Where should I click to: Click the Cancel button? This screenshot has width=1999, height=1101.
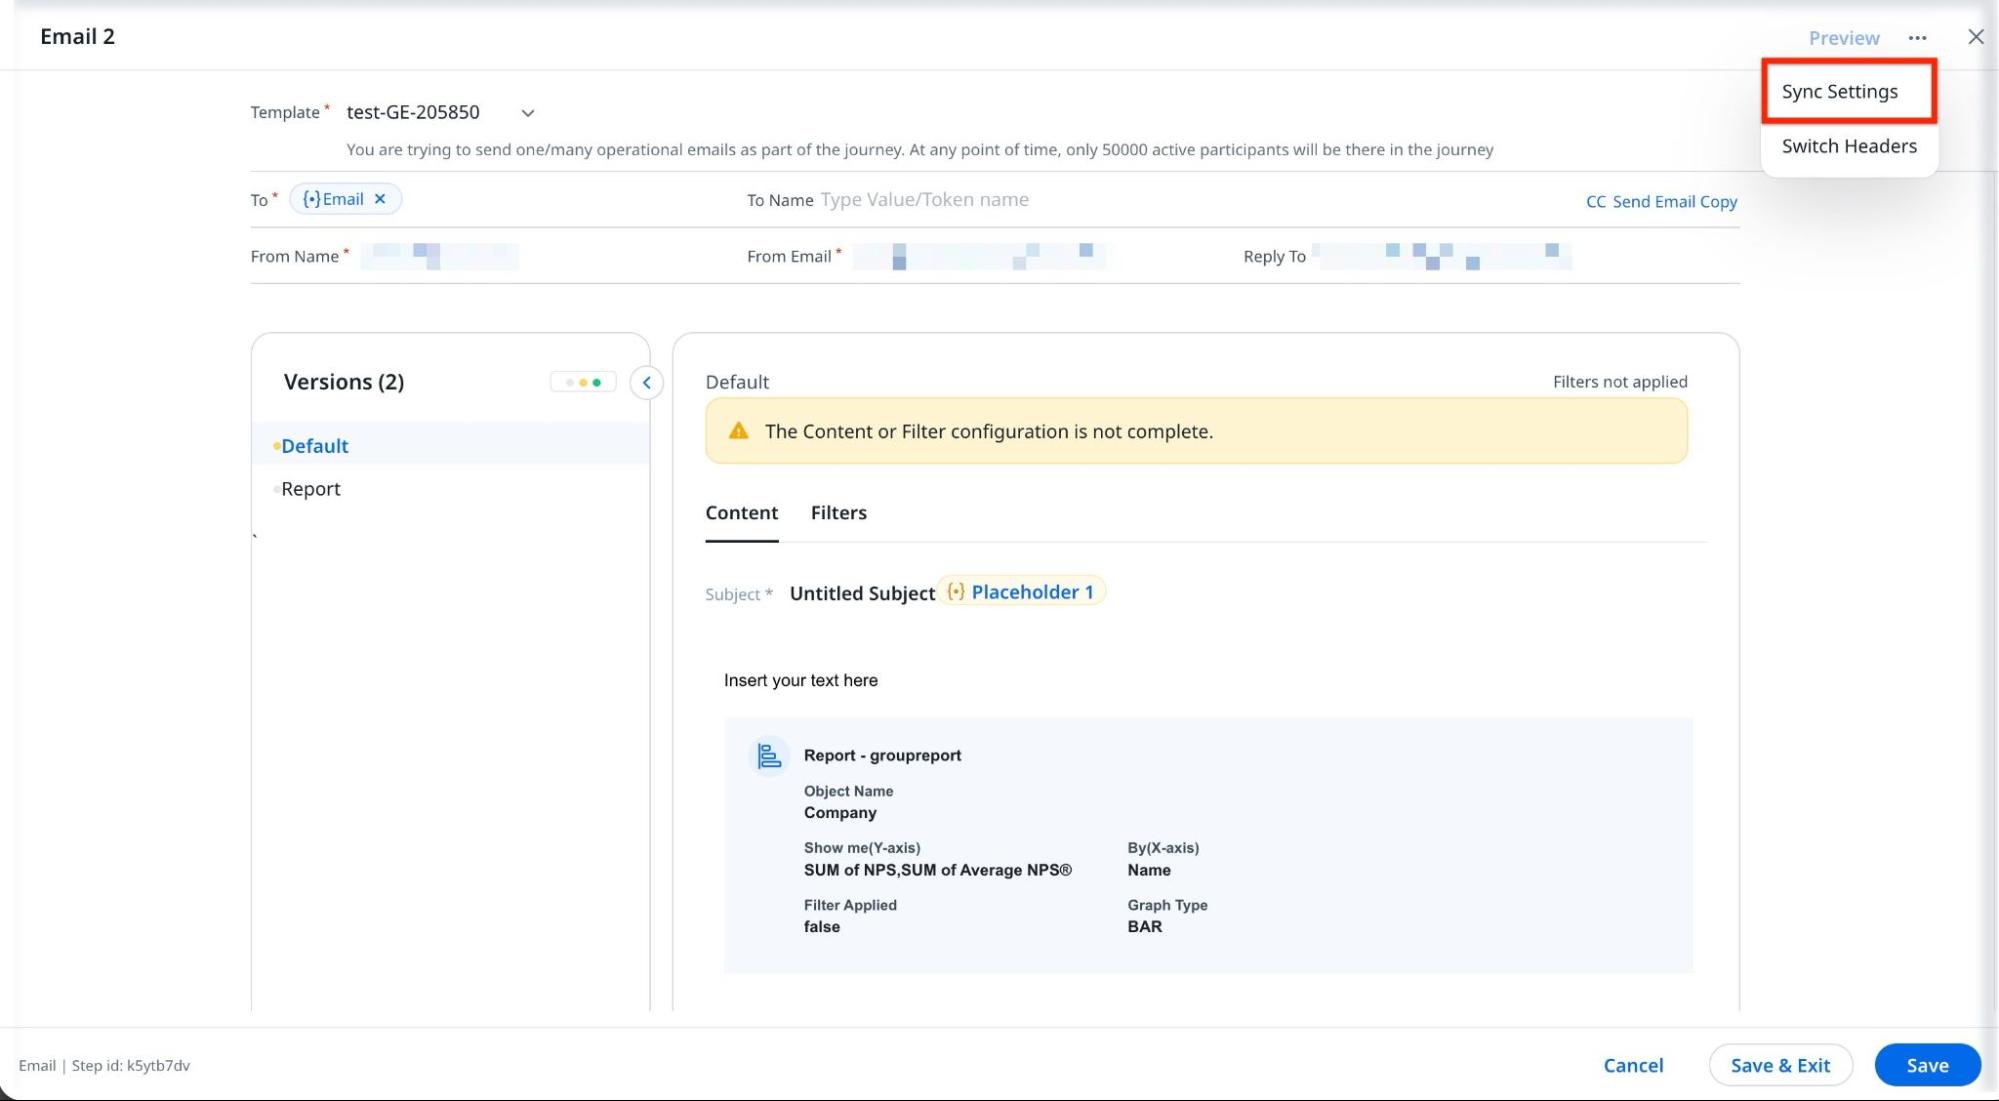click(1632, 1065)
